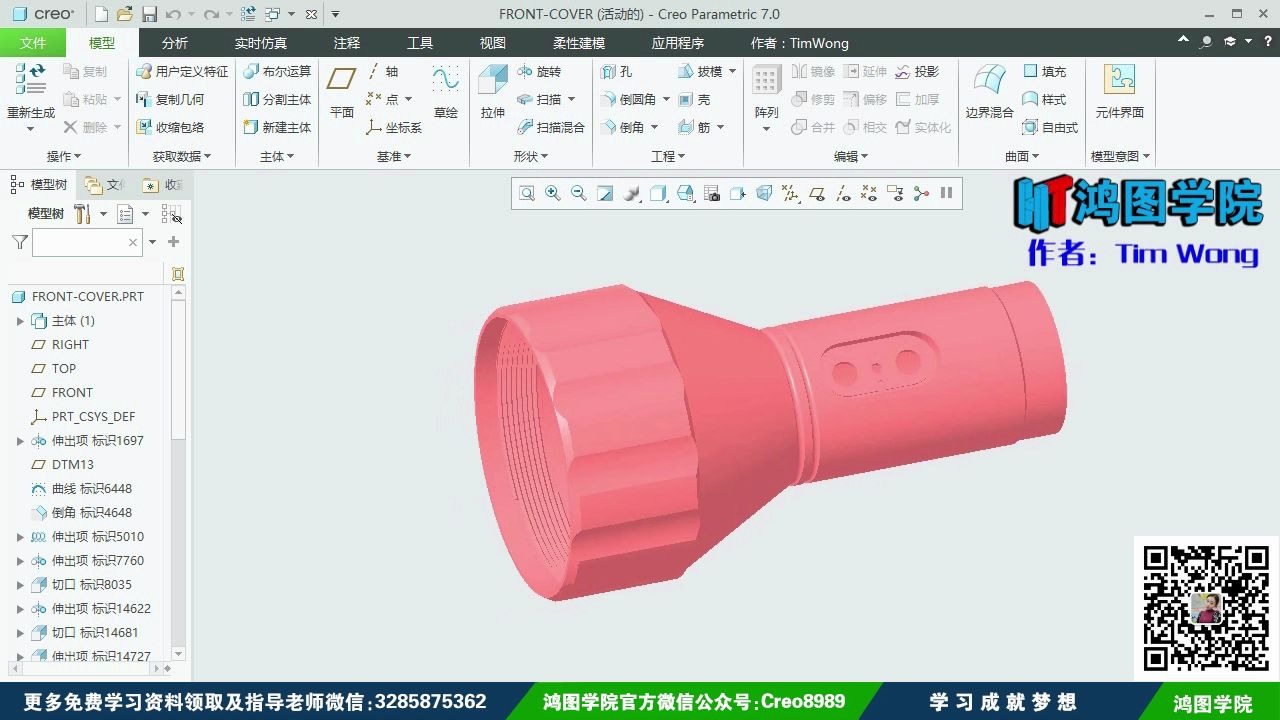Screen dimensions: 1280x720
Task: Expand the 主体 (1) node in model tree
Action: 20,320
